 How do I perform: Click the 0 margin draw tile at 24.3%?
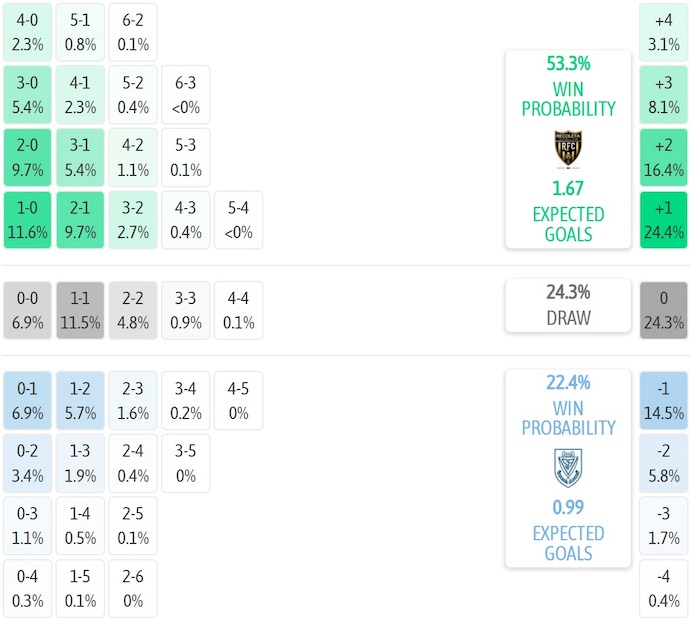[x=663, y=311]
